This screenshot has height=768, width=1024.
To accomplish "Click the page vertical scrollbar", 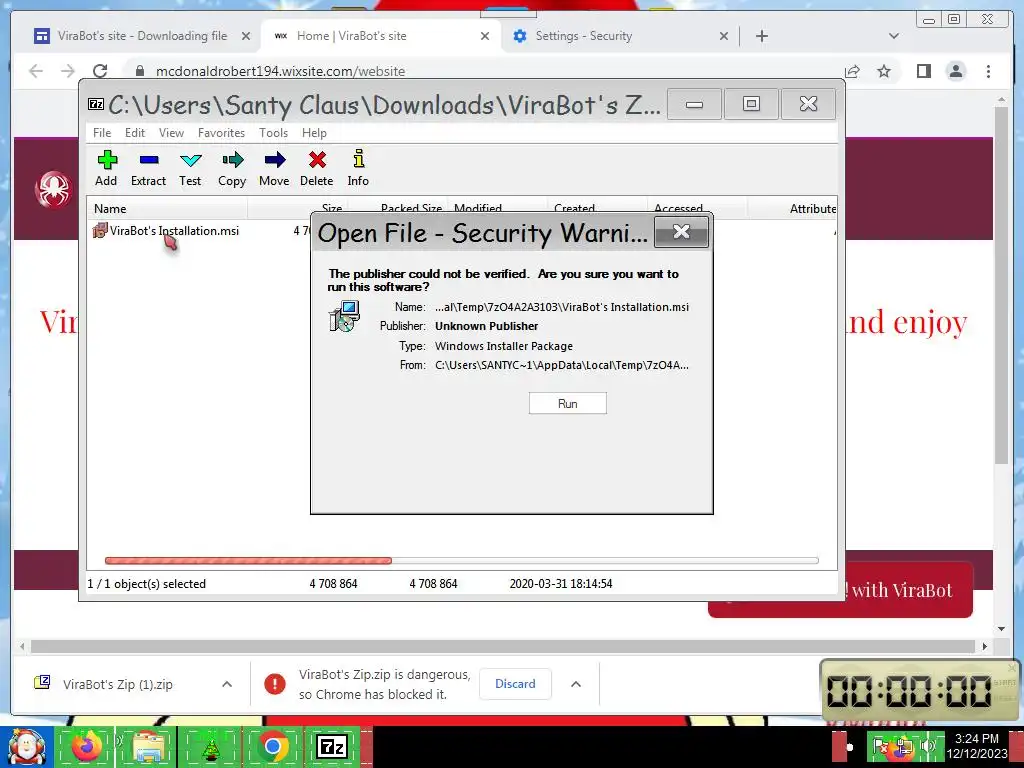I will click(x=1002, y=285).
